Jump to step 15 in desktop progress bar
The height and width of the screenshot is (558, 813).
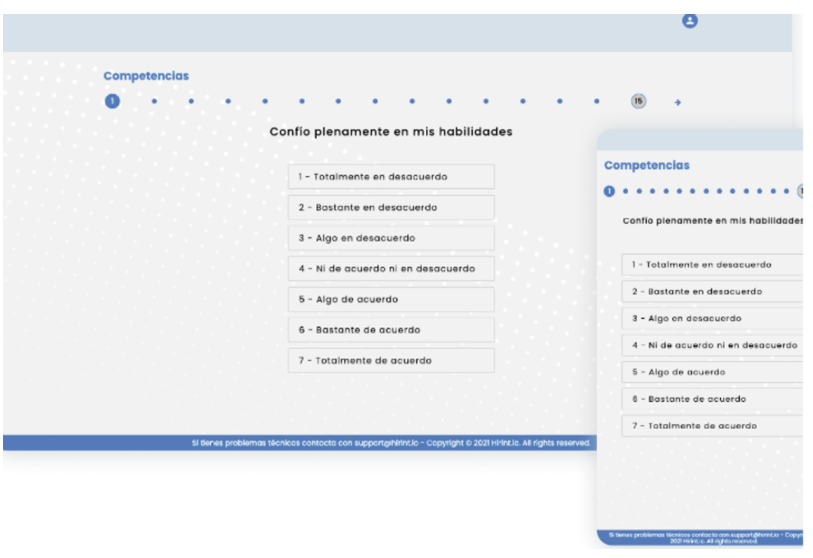(638, 101)
